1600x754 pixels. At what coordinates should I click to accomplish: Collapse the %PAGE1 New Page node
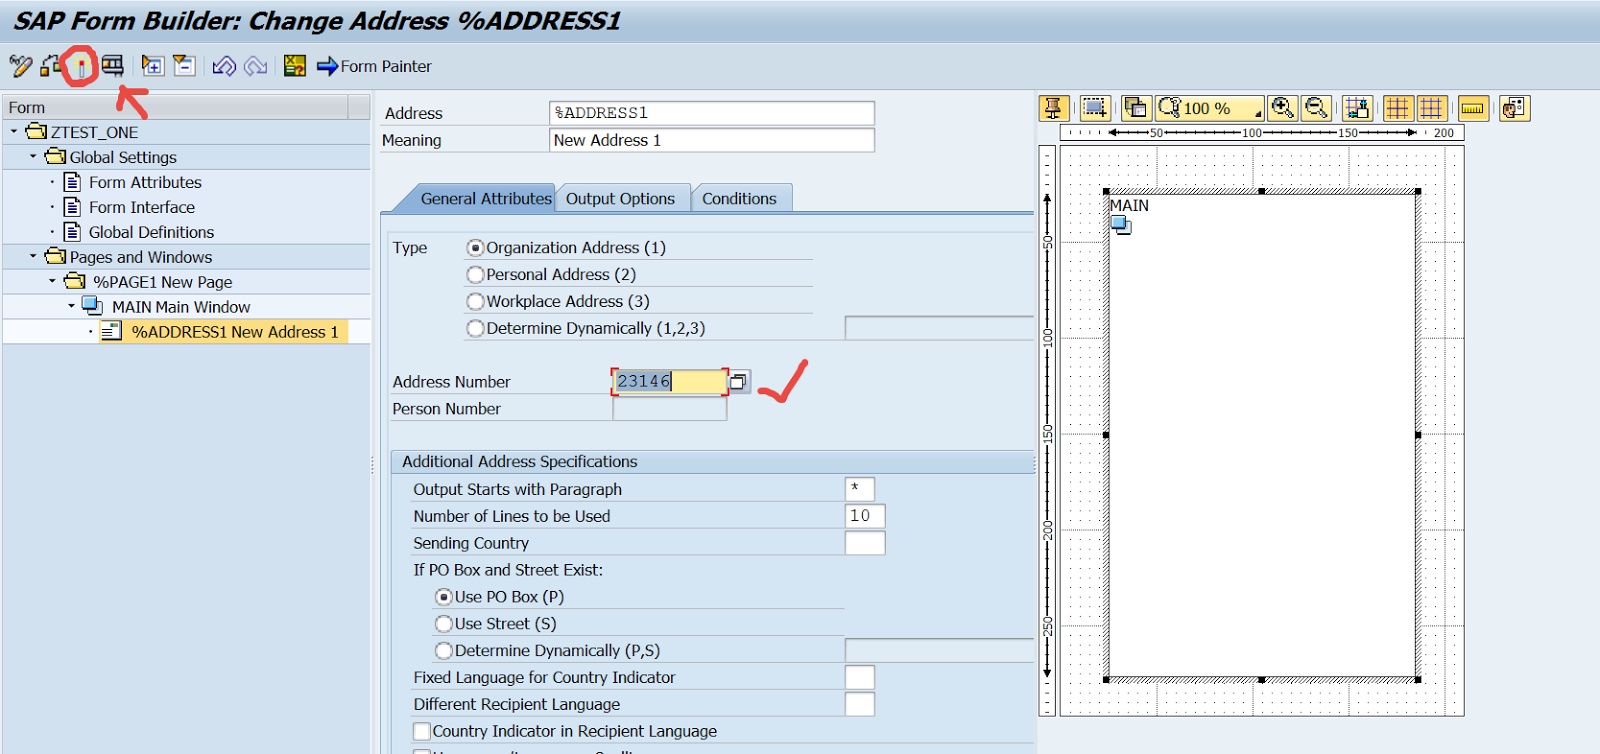click(52, 281)
